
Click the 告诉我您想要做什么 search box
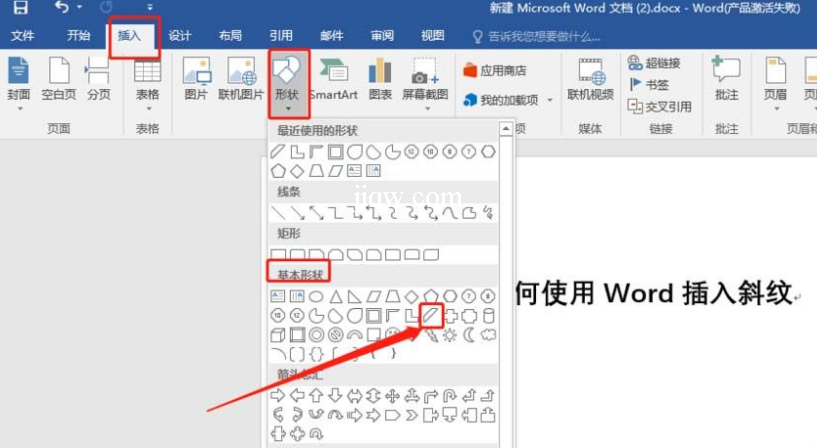tap(537, 36)
